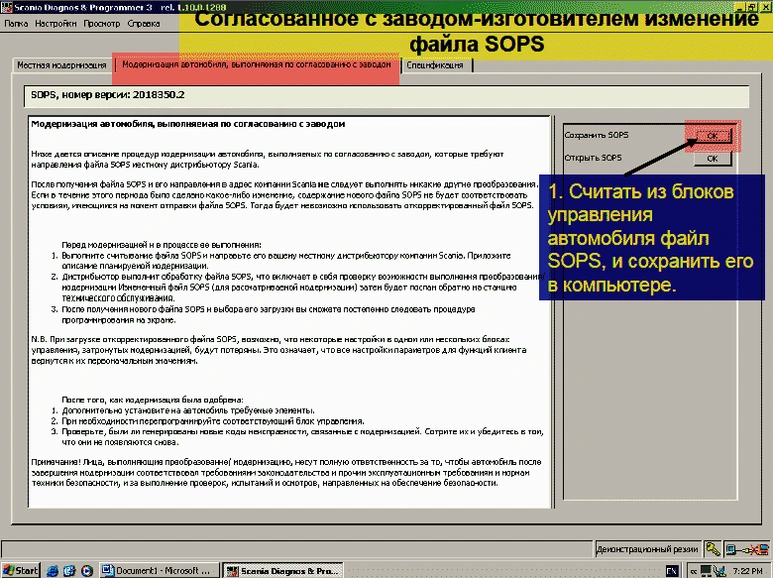
Task: Click the key icon in status bar
Action: point(713,549)
